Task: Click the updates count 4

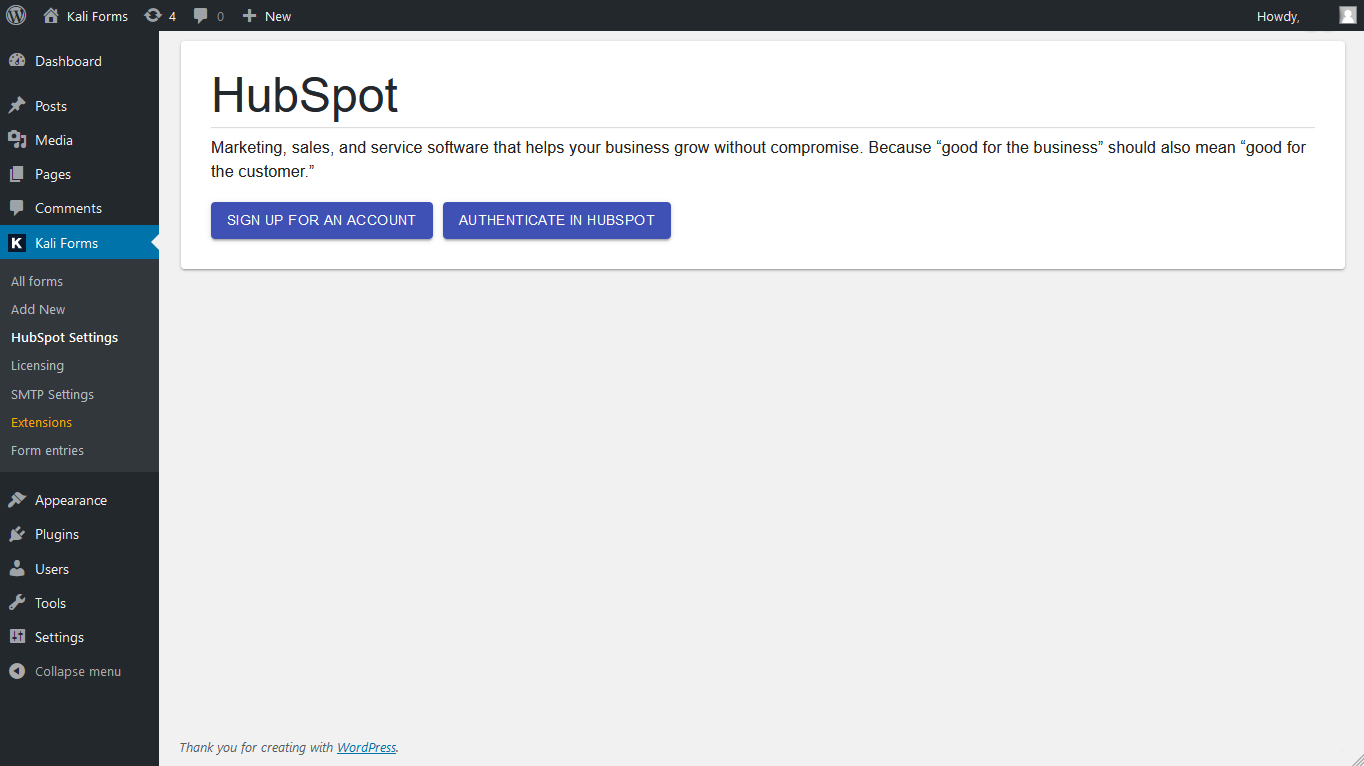Action: 172,16
